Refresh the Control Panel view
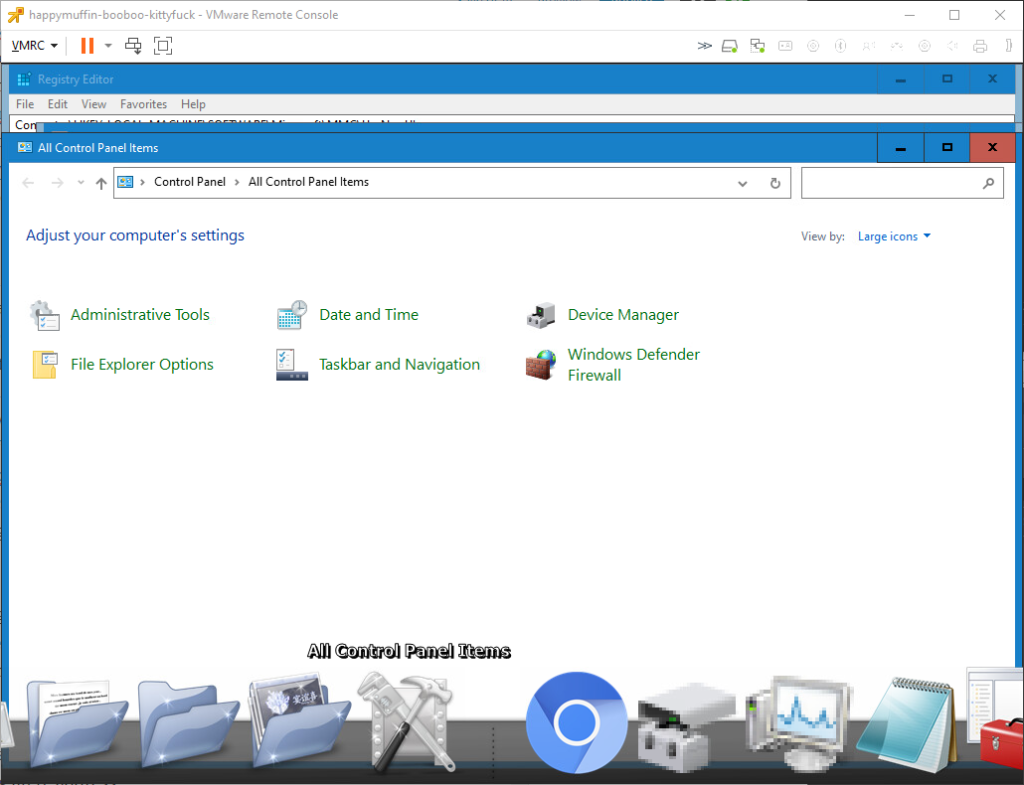The height and width of the screenshot is (785, 1024). pos(774,183)
